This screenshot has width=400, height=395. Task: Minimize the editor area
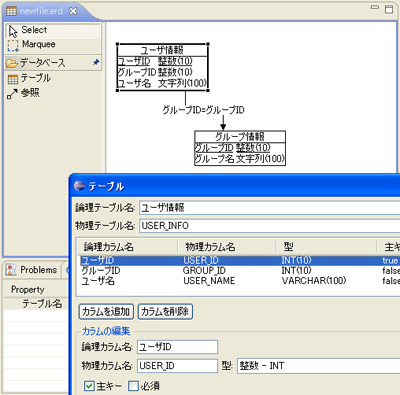[x=375, y=7]
